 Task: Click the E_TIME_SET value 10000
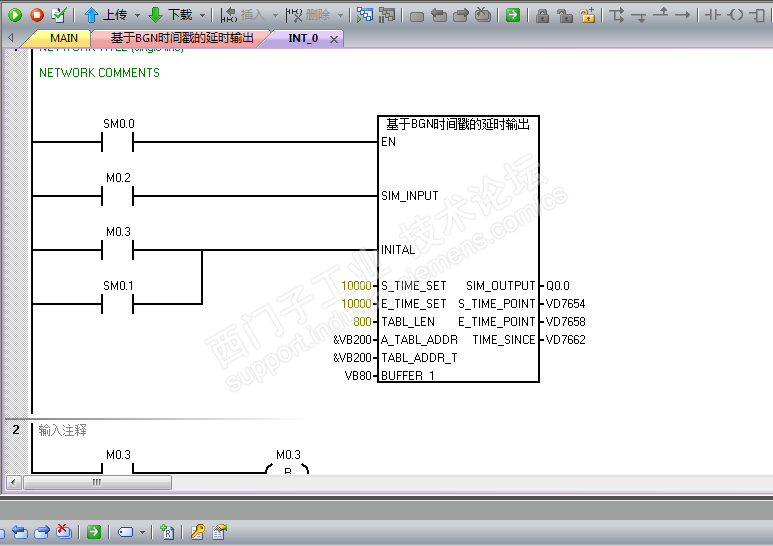(356, 304)
